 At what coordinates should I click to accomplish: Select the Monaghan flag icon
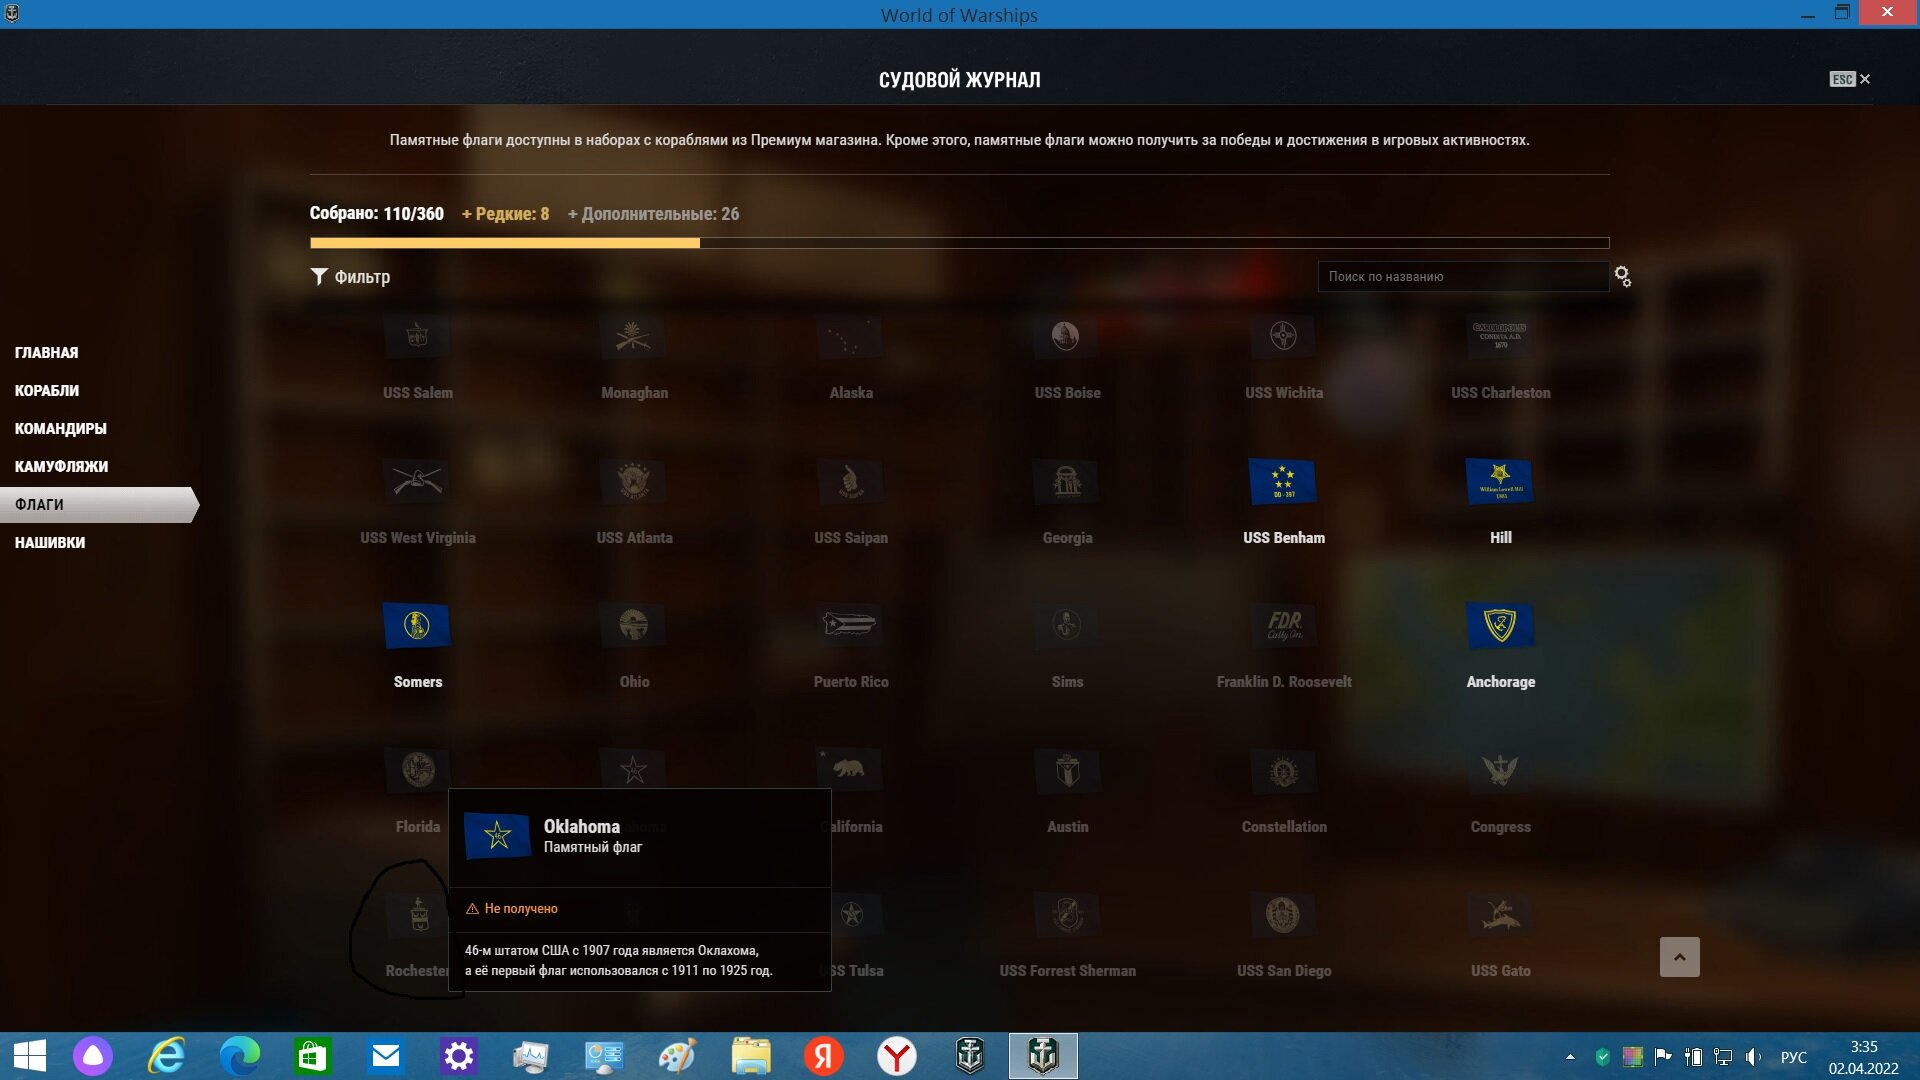[633, 336]
